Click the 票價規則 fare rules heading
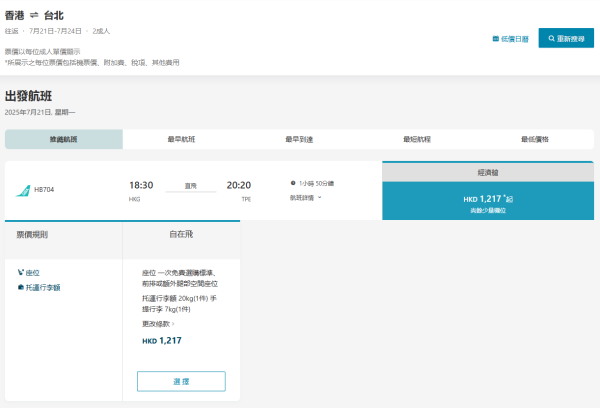 click(32, 235)
